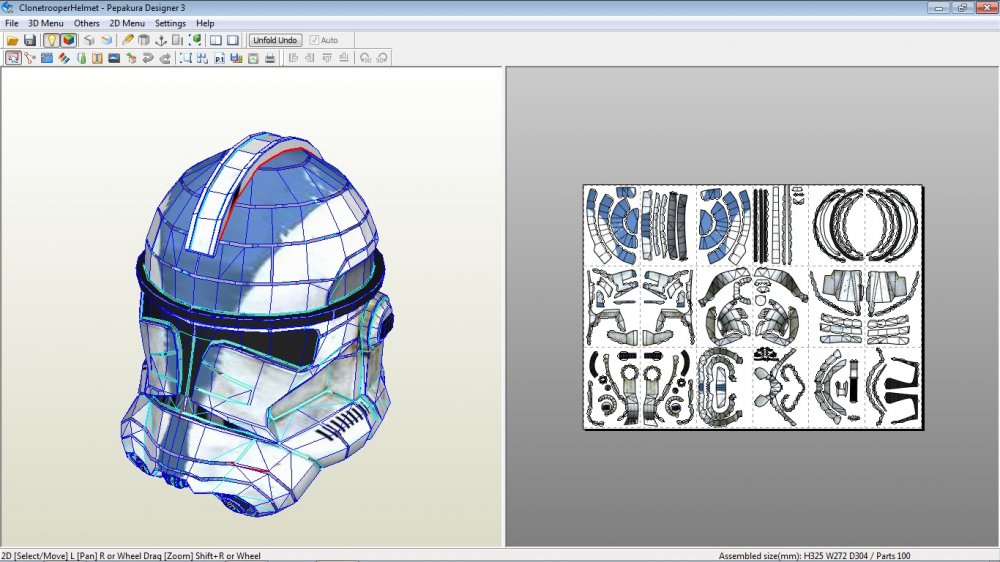Click the insert image tool icon
Viewport: 1000px width, 562px height.
114,58
